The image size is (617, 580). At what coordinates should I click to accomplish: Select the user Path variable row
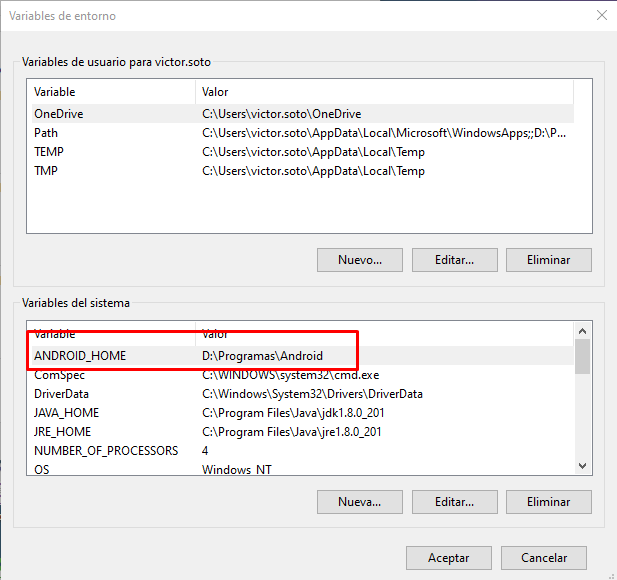(46, 133)
